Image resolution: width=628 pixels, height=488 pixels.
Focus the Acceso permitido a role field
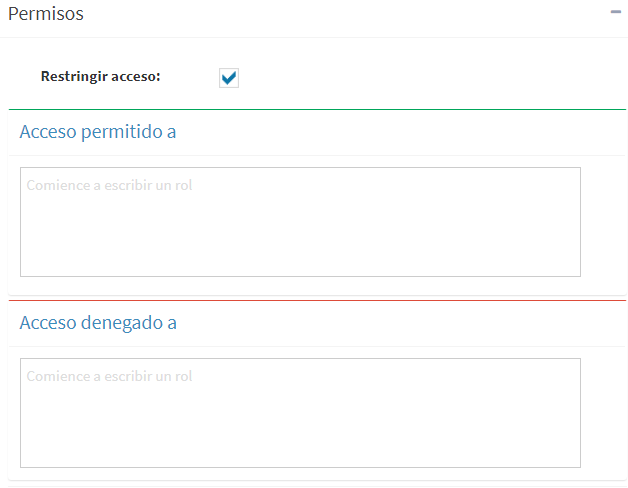(300, 222)
